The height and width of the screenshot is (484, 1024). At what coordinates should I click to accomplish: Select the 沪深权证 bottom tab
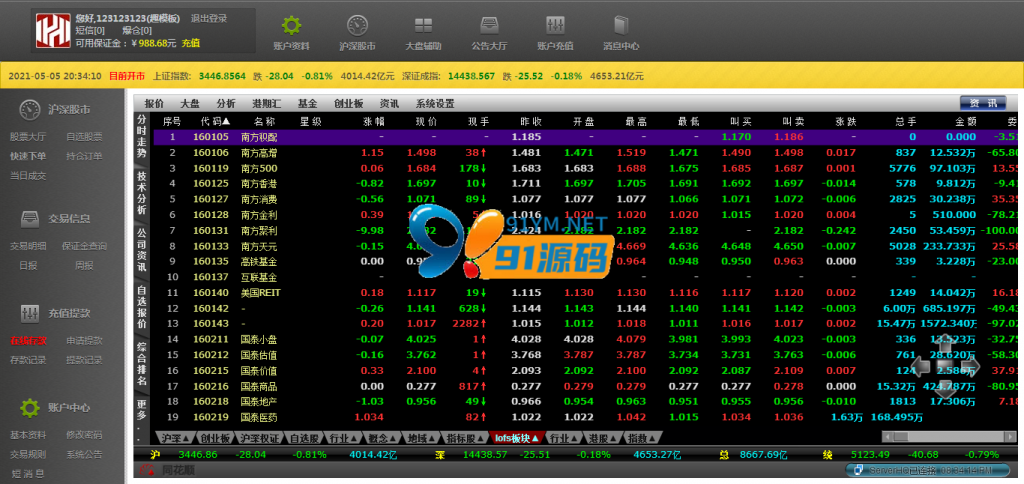coord(260,438)
